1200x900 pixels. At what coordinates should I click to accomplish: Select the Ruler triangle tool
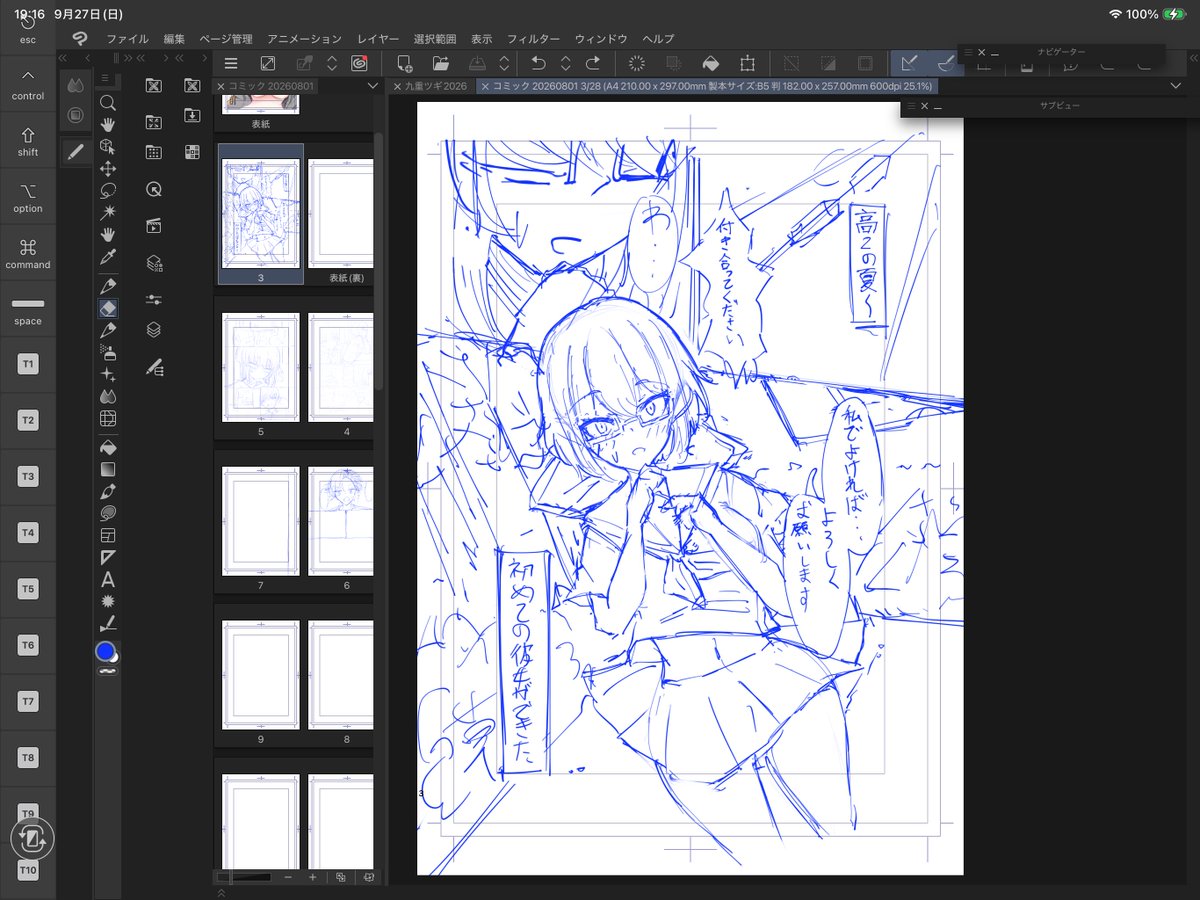(108, 557)
